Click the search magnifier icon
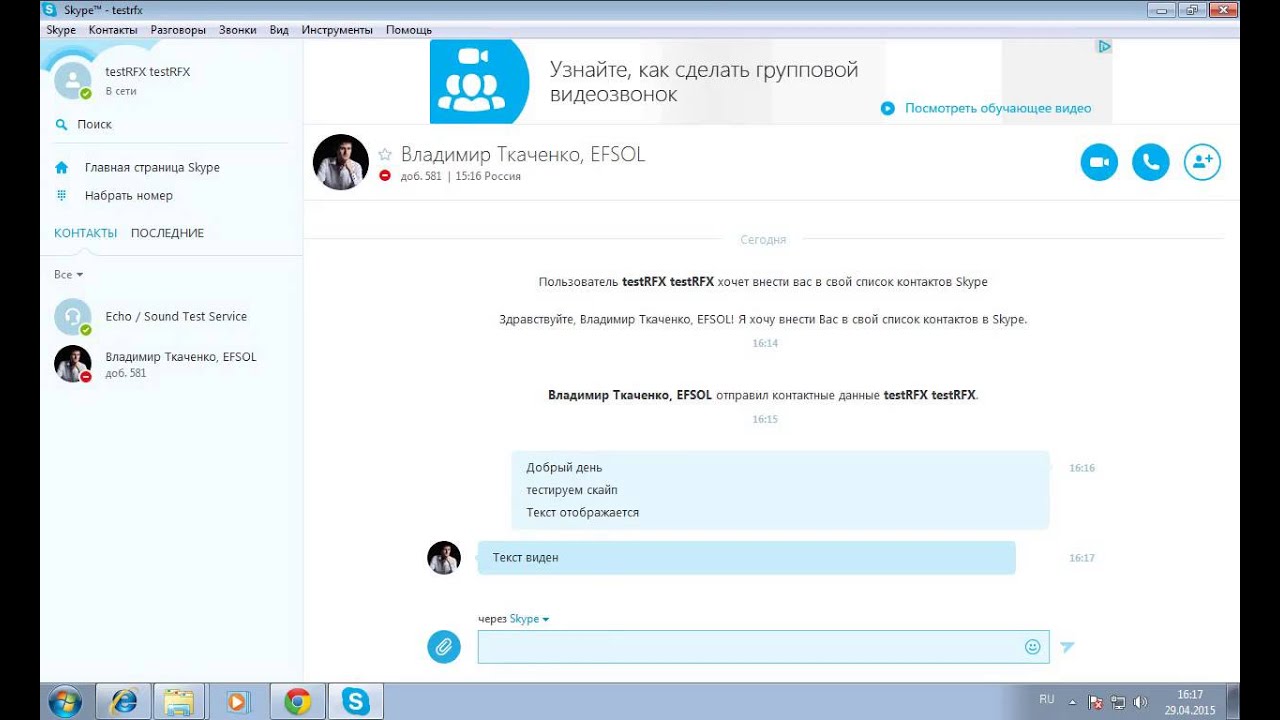Image resolution: width=1280 pixels, height=720 pixels. [61, 125]
